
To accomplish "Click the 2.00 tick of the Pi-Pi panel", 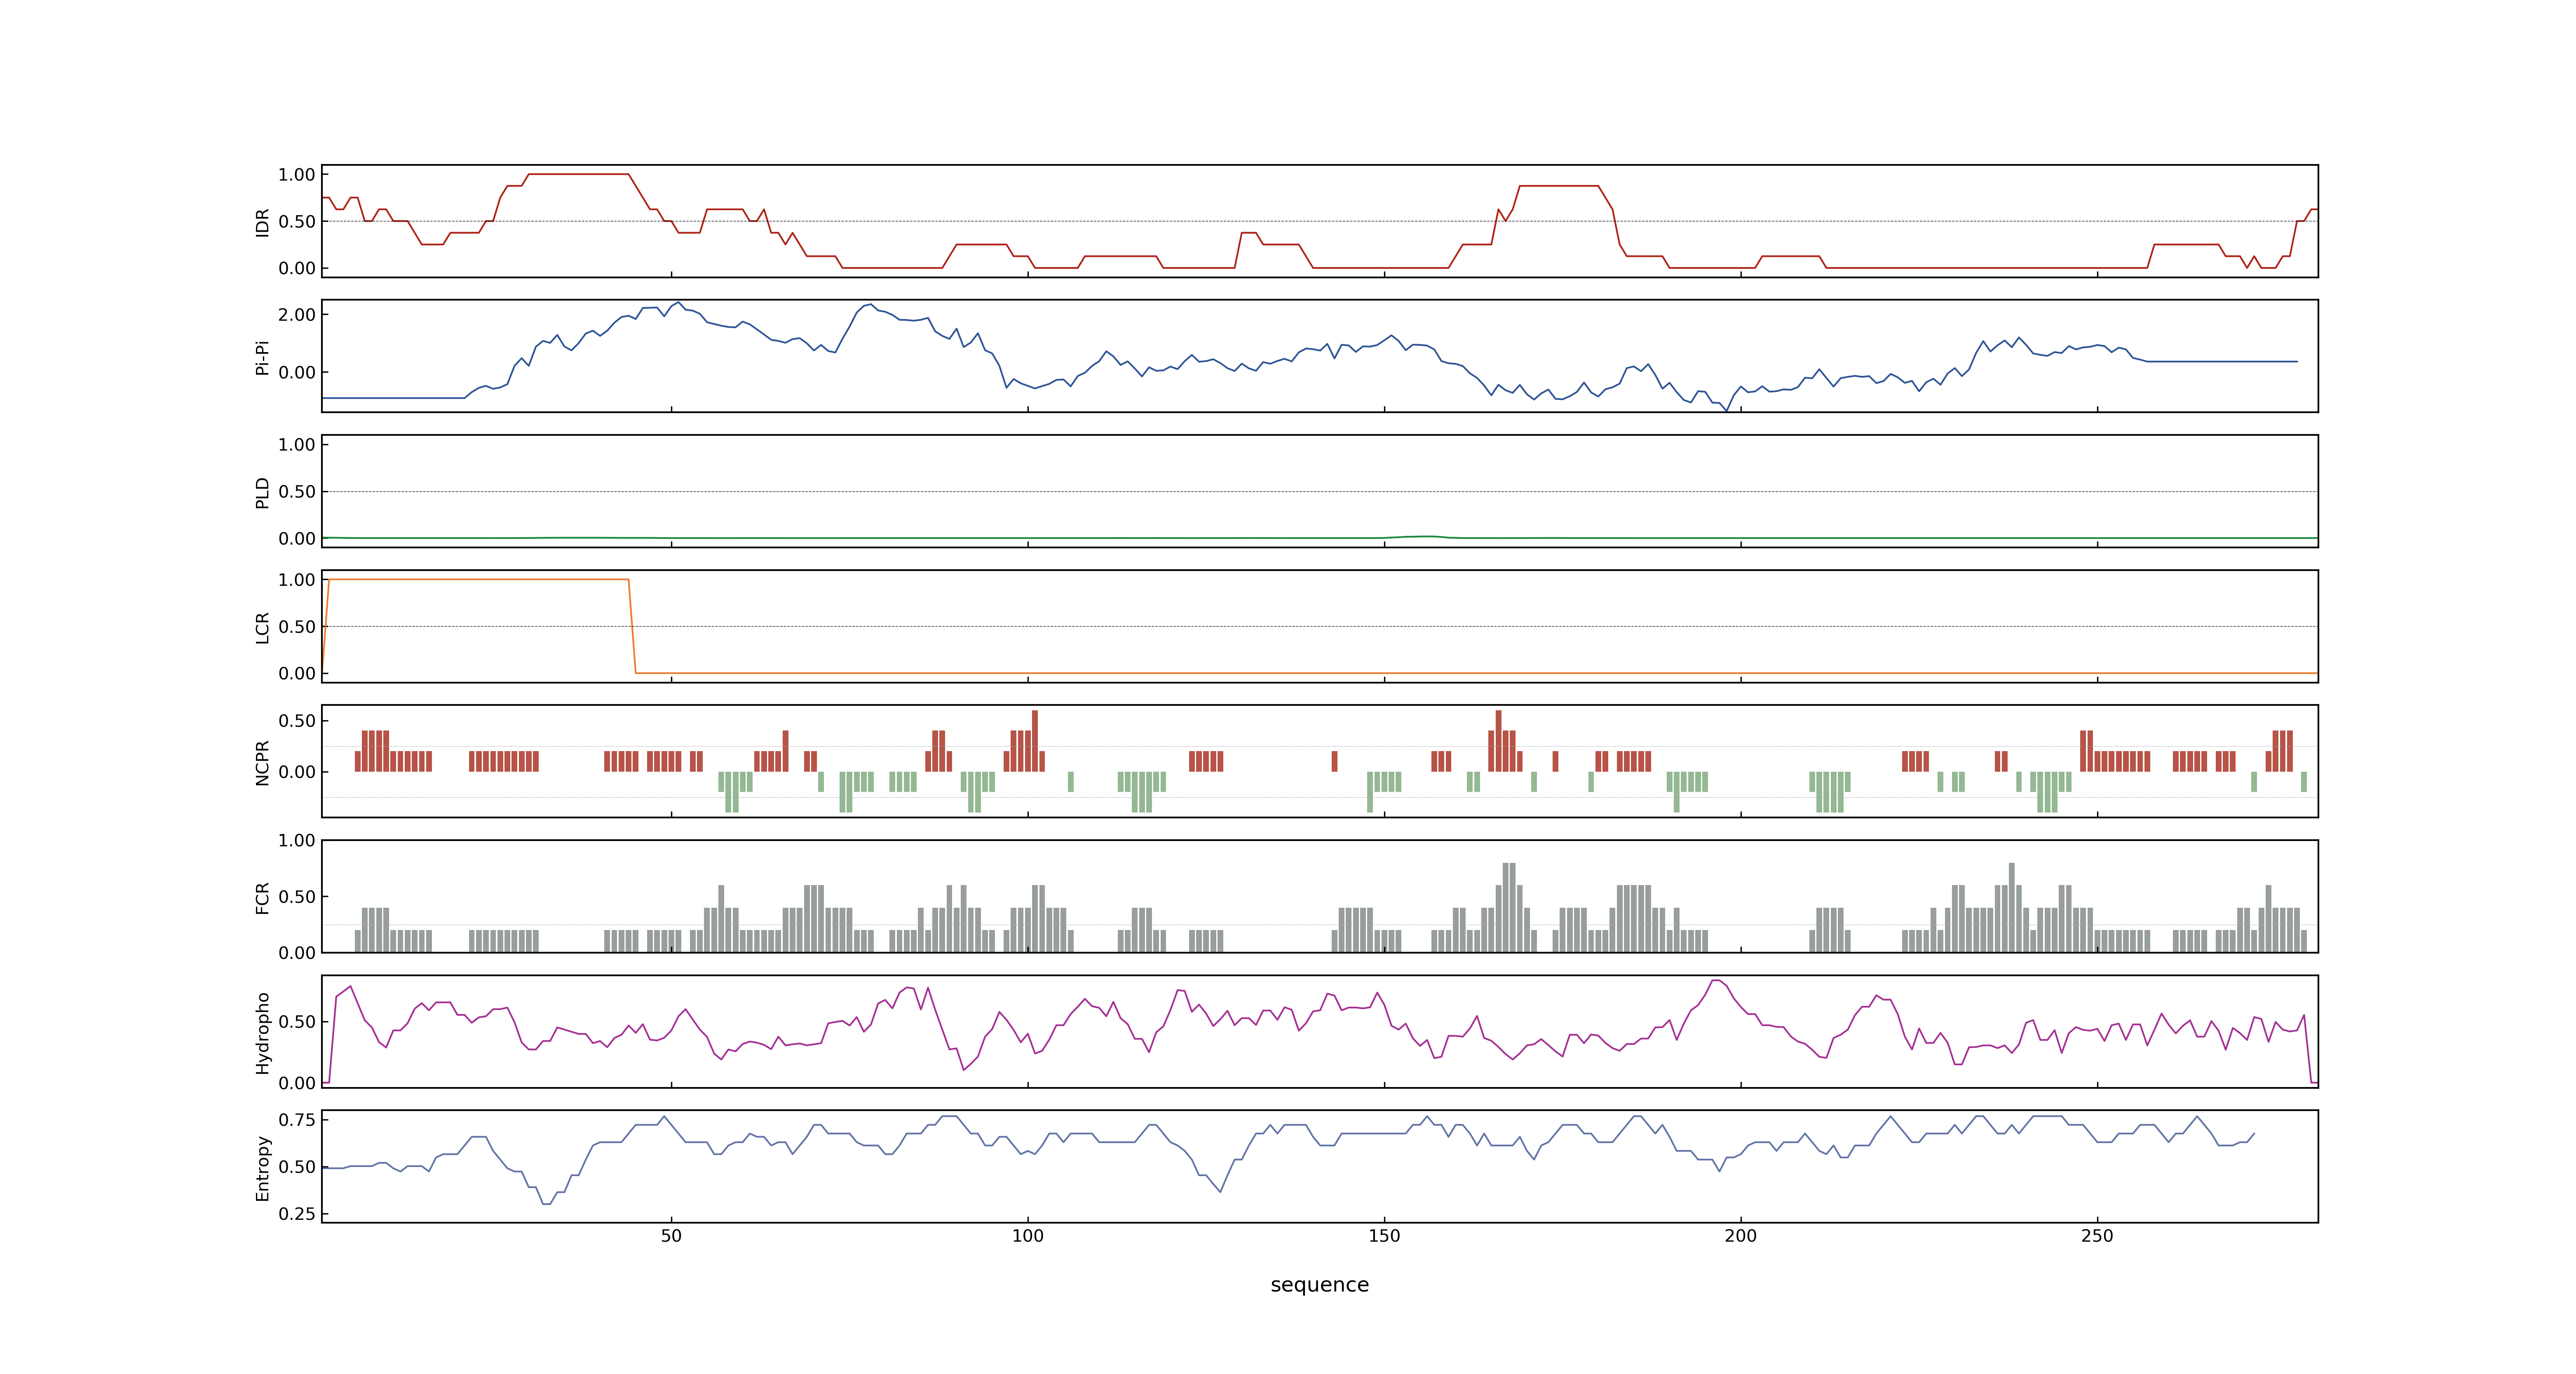I will pos(297,314).
